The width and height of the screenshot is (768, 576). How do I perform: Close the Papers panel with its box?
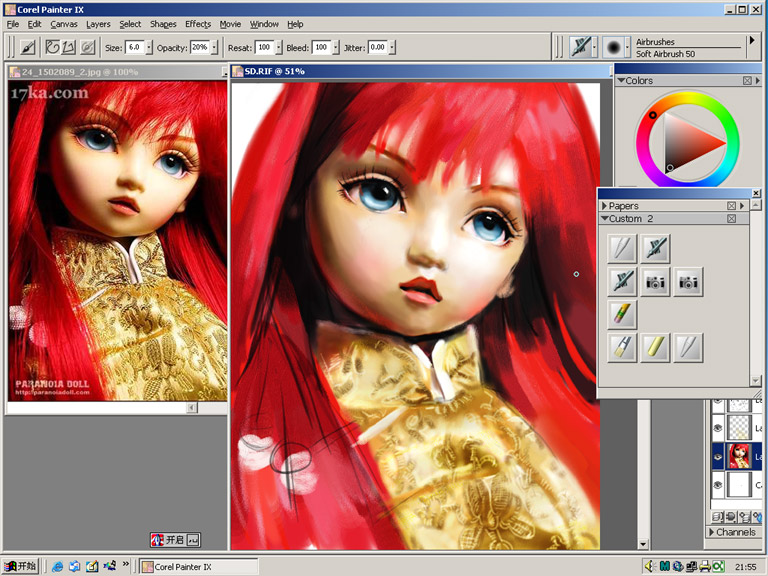(731, 206)
